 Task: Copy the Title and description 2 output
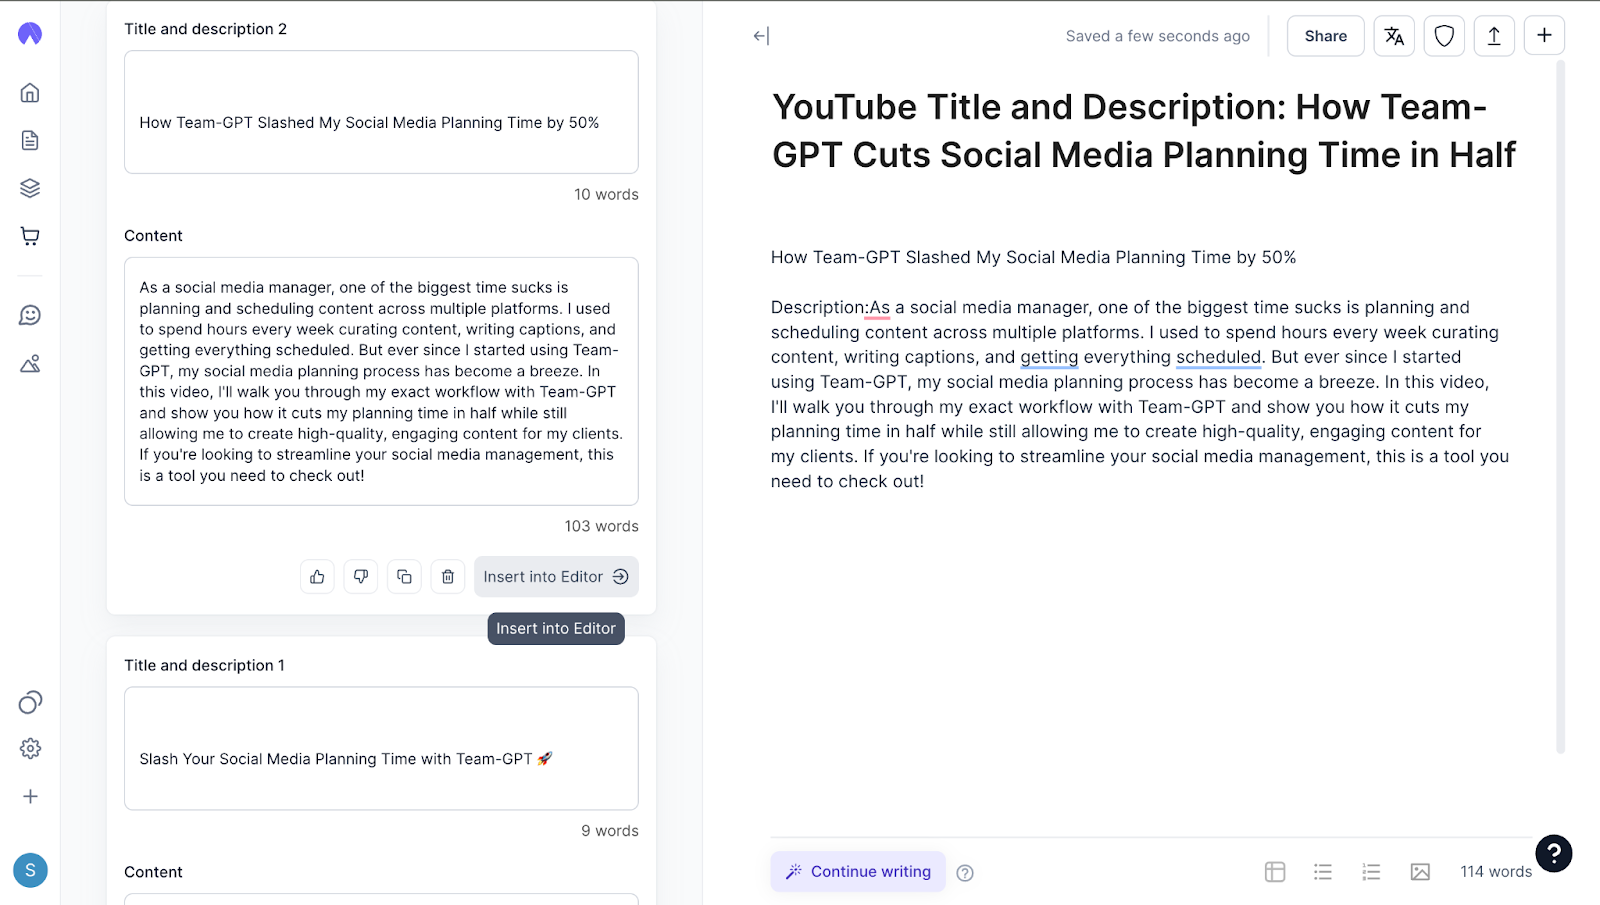click(404, 577)
